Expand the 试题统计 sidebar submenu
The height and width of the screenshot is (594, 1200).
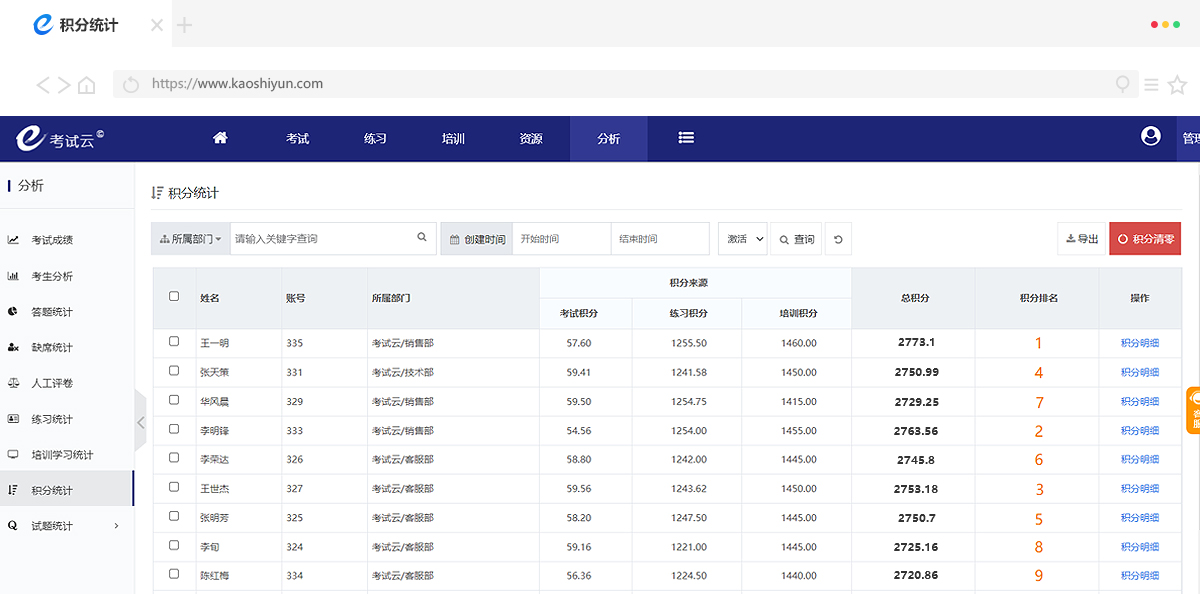click(x=116, y=526)
